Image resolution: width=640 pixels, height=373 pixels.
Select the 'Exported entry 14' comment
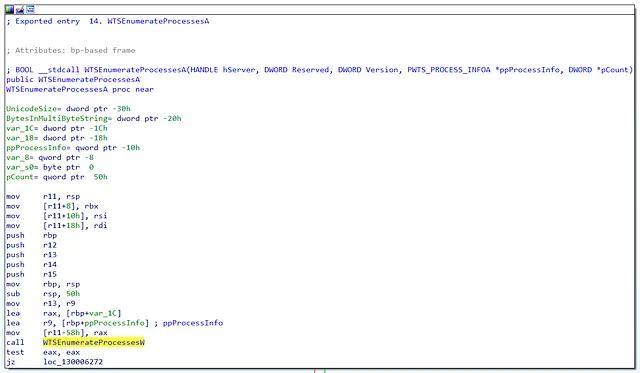pyautogui.click(x=108, y=21)
